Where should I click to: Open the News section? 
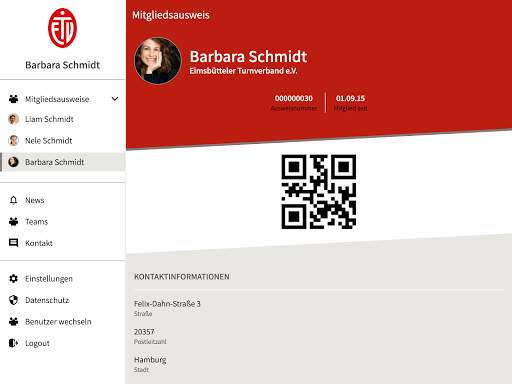pyautogui.click(x=35, y=200)
